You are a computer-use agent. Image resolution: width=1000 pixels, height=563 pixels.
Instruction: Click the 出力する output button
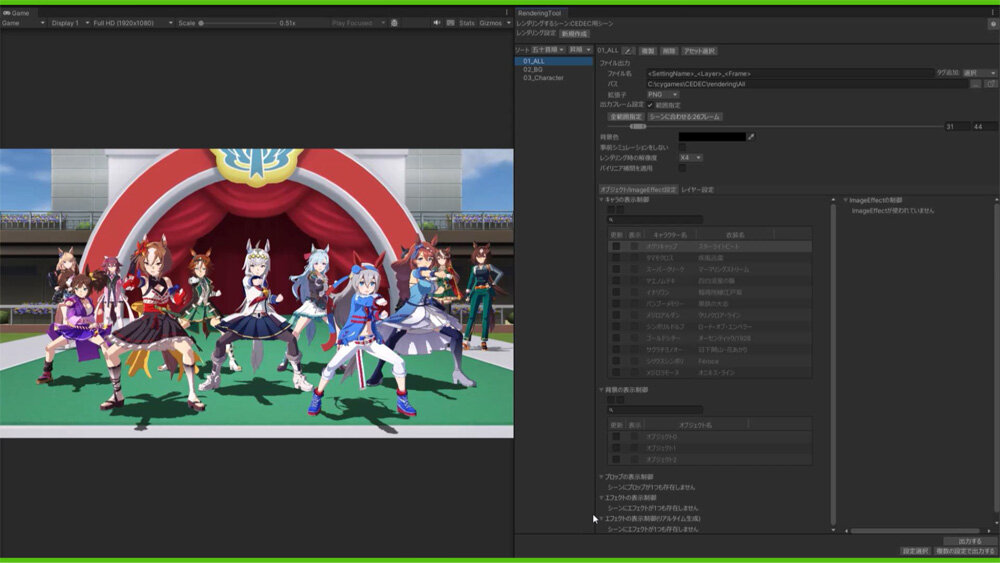click(x=969, y=541)
